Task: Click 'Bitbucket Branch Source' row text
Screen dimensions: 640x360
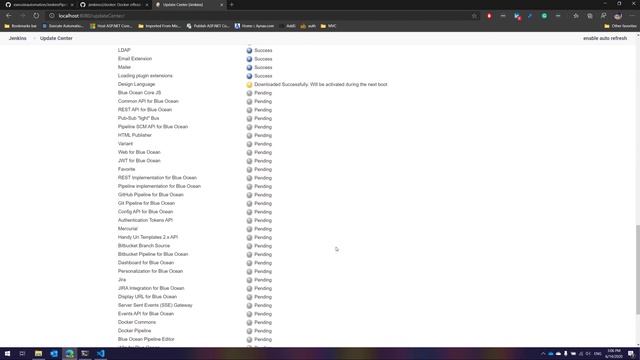Action: [x=144, y=246]
